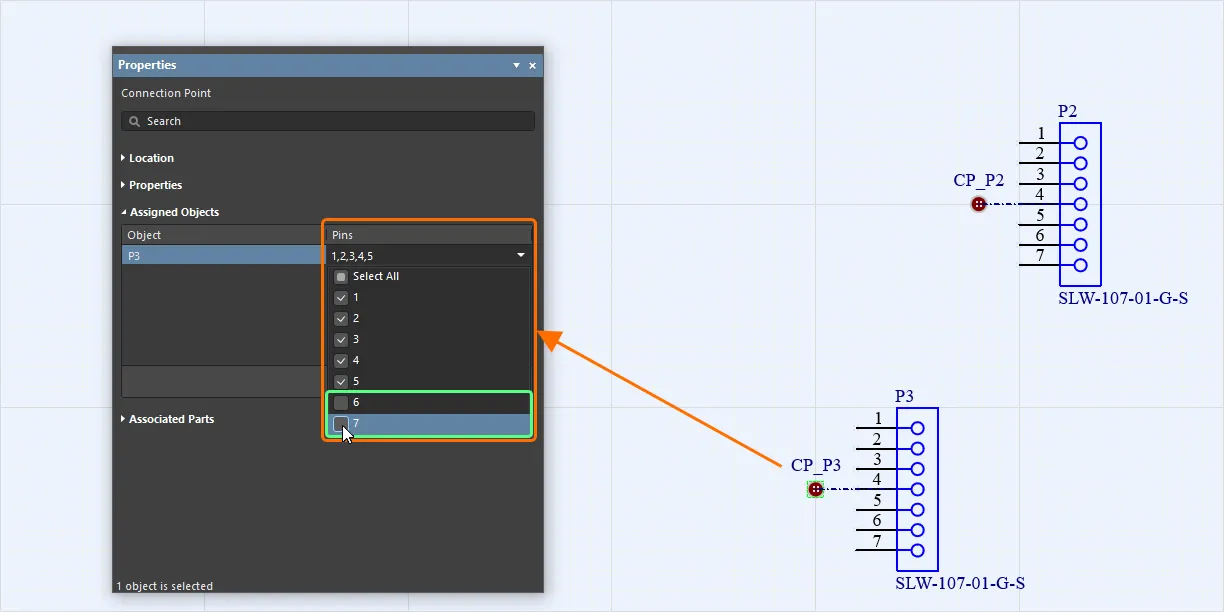Click the CP_P2 text label

pyautogui.click(x=979, y=180)
